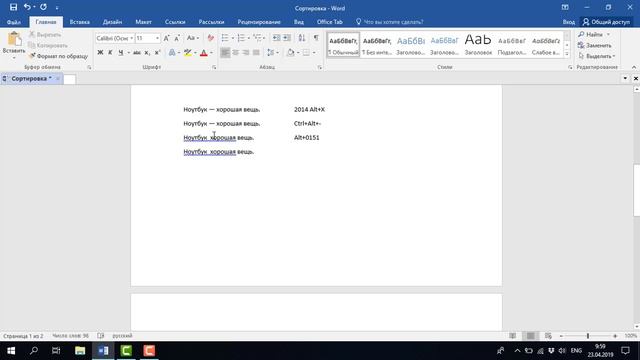Click Формат по образцу (Format Painter)
The width and height of the screenshot is (640, 360).
click(x=58, y=56)
